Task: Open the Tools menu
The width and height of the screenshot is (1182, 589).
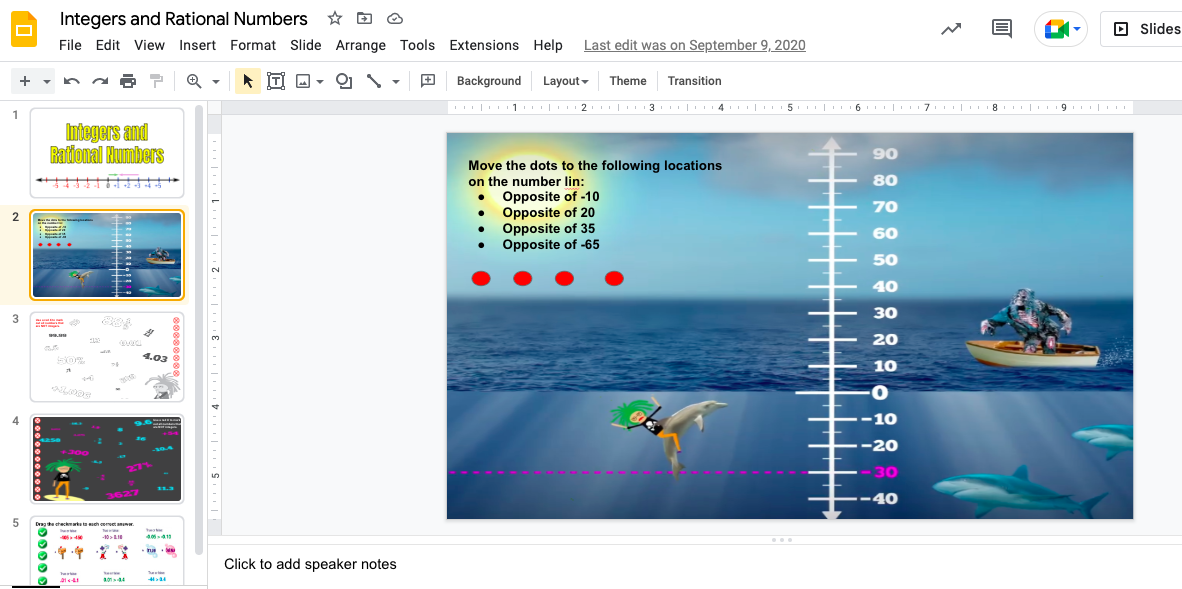Action: click(x=417, y=45)
